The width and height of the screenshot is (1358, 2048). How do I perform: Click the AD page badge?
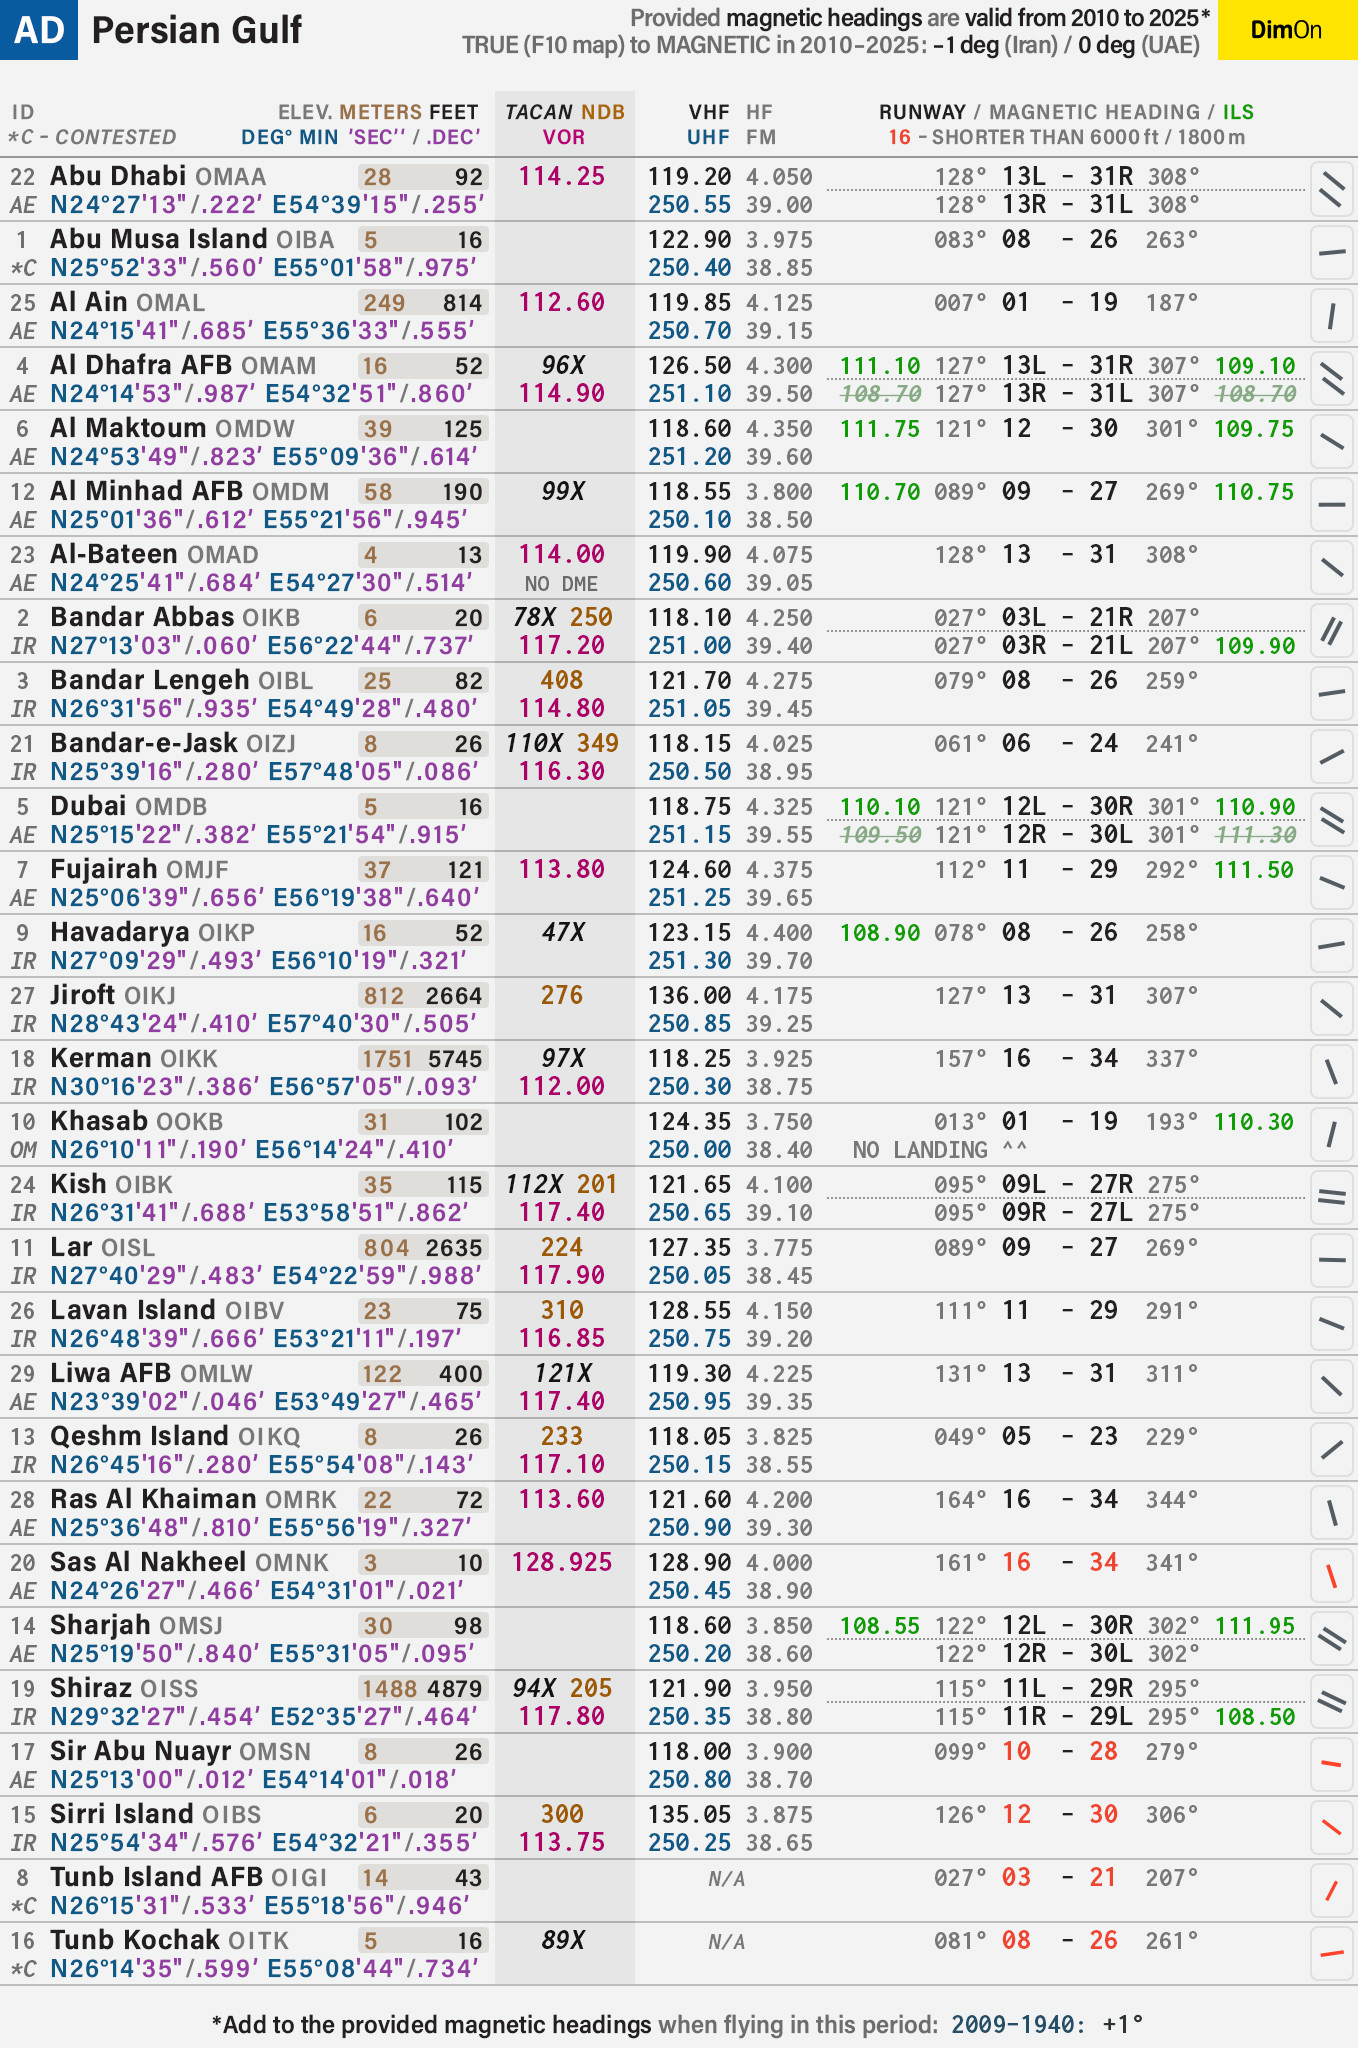coord(39,30)
